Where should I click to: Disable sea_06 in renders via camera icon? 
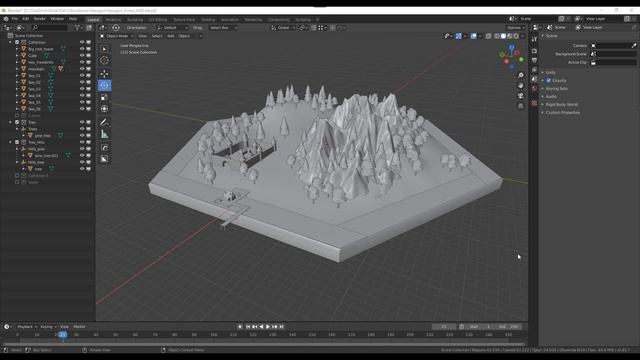[88, 109]
